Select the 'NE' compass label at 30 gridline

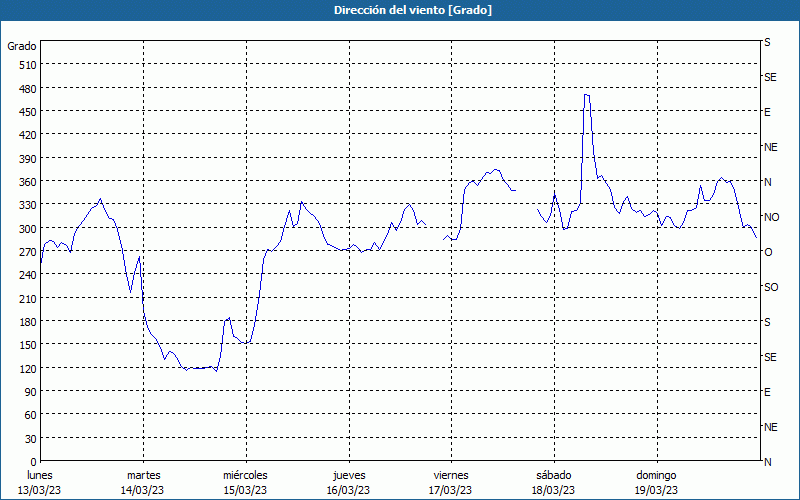point(771,427)
